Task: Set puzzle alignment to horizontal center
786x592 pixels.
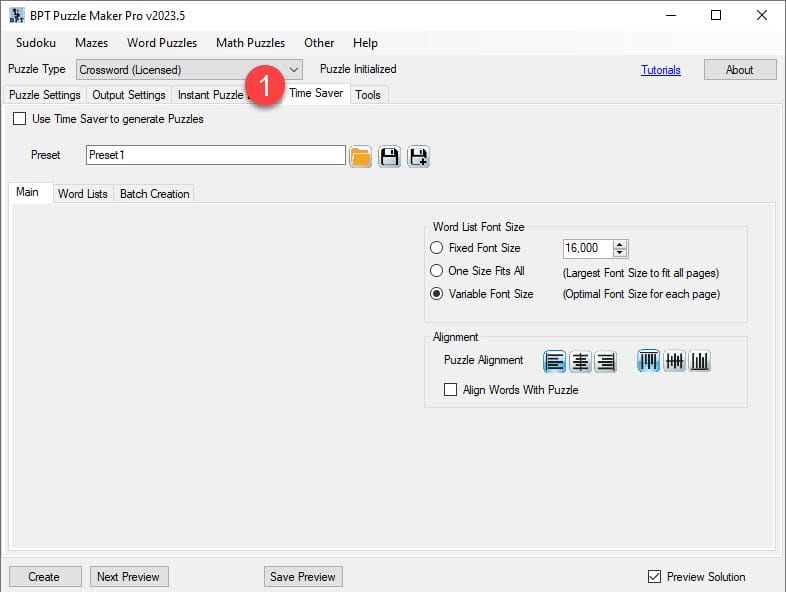Action: [x=580, y=361]
